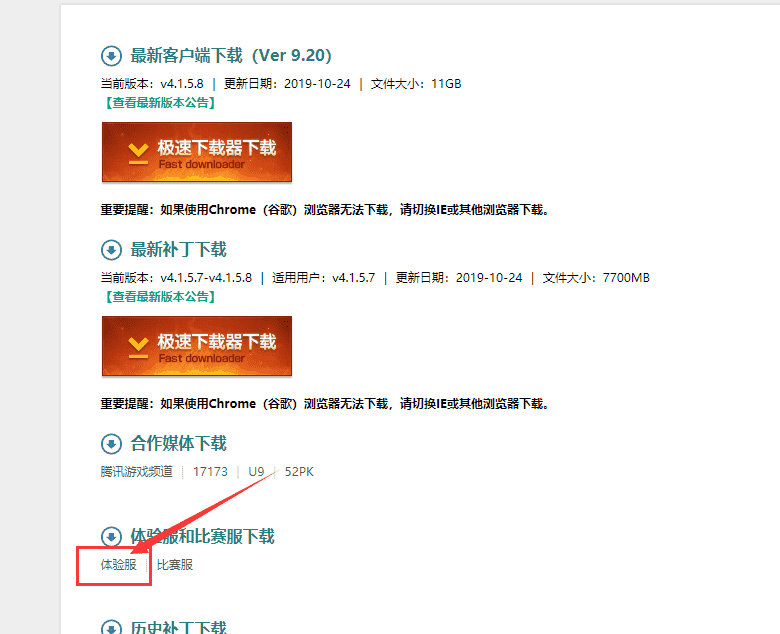Viewport: 780px width, 634px height.
Task: Click patch Fast downloader orange button
Action: click(x=196, y=346)
